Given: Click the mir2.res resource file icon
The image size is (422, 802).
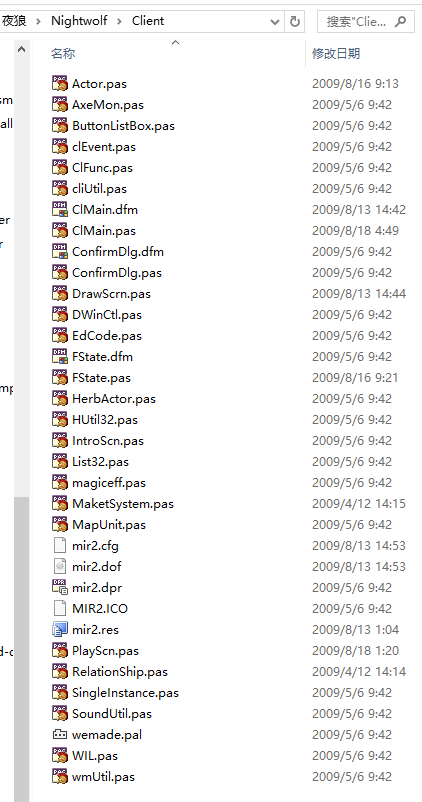Looking at the screenshot, I should coord(60,629).
